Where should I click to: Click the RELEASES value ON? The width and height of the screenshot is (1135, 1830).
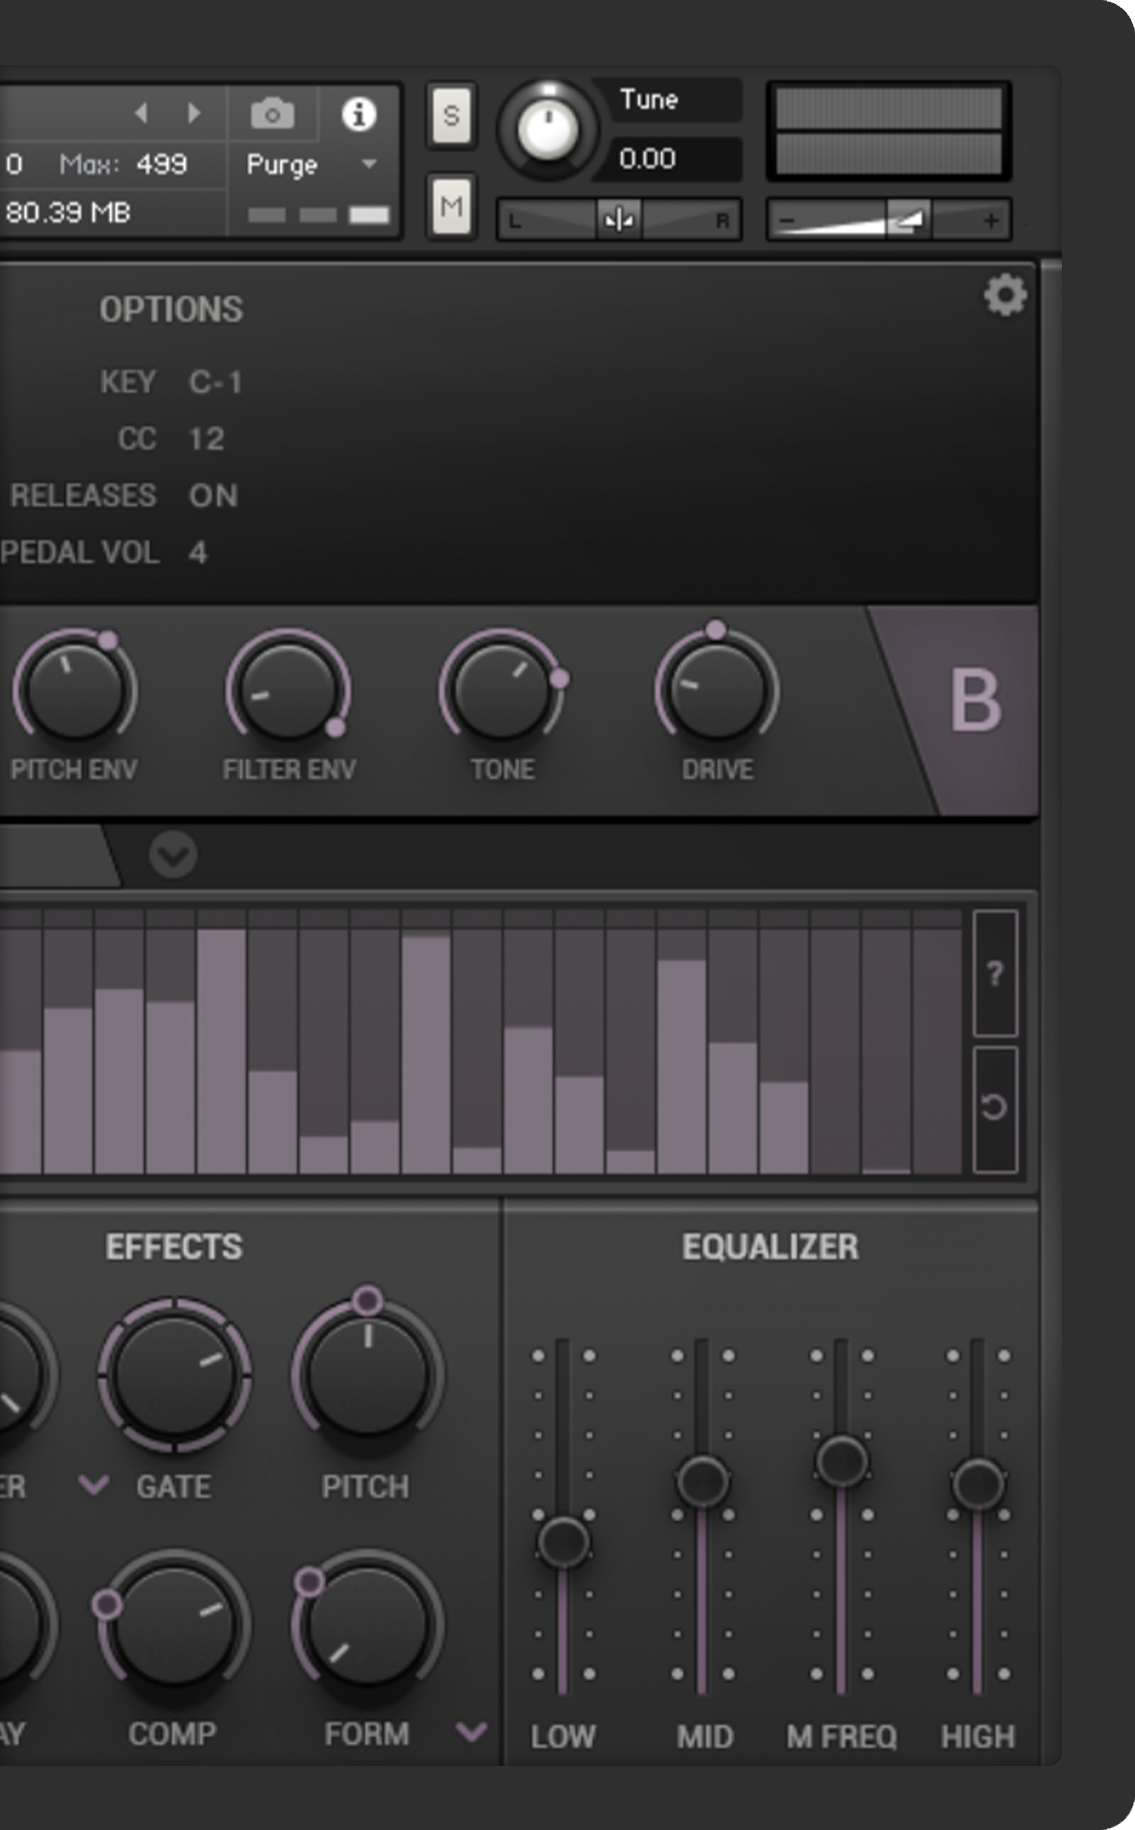[x=213, y=496]
